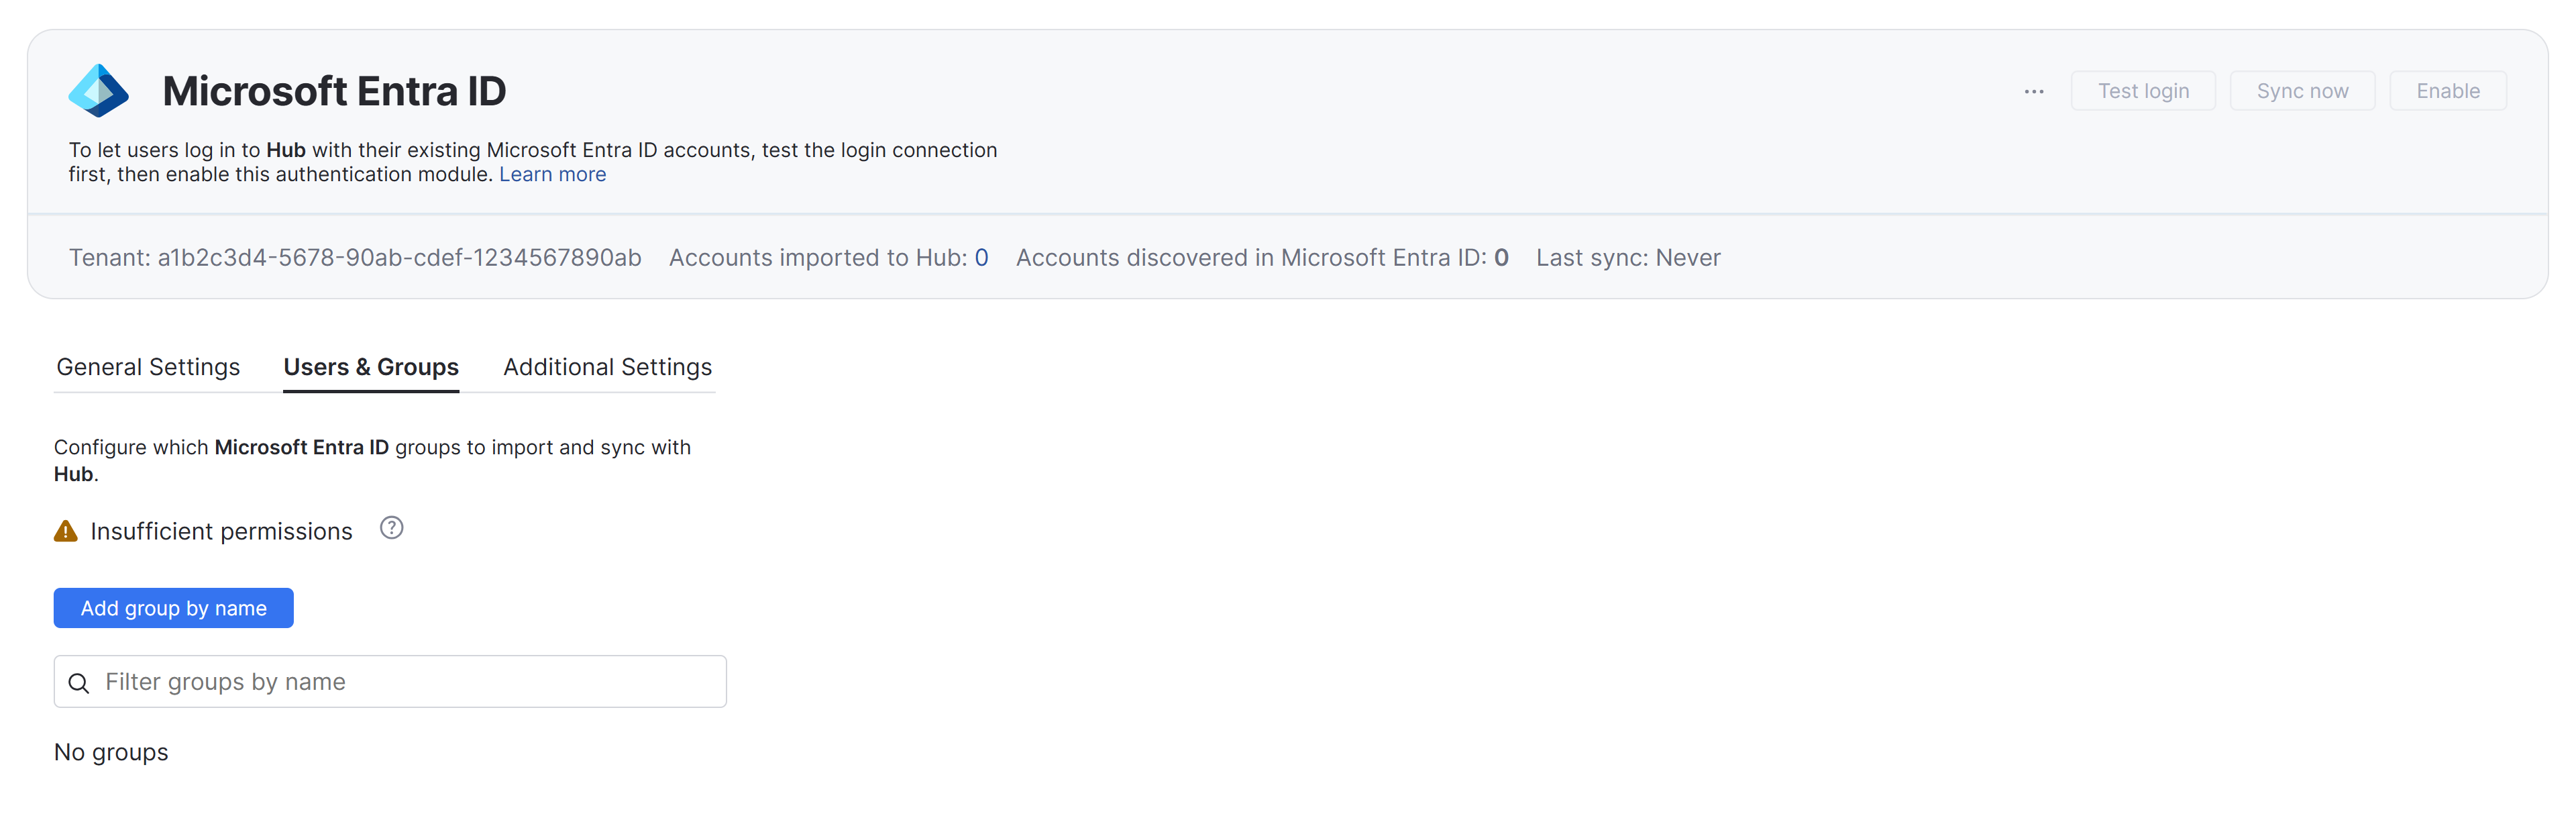
Task: Open the Additional Settings tab
Action: [x=607, y=367]
